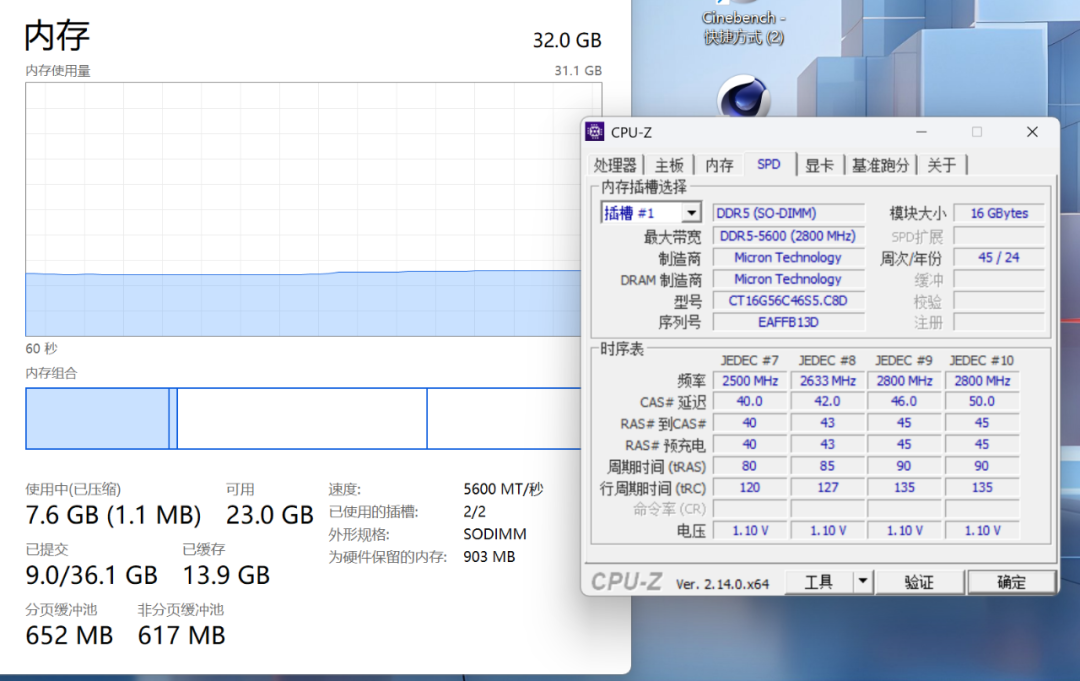Image resolution: width=1080 pixels, height=681 pixels.
Task: Select the 2633 MHz frequency cell
Action: (x=827, y=381)
